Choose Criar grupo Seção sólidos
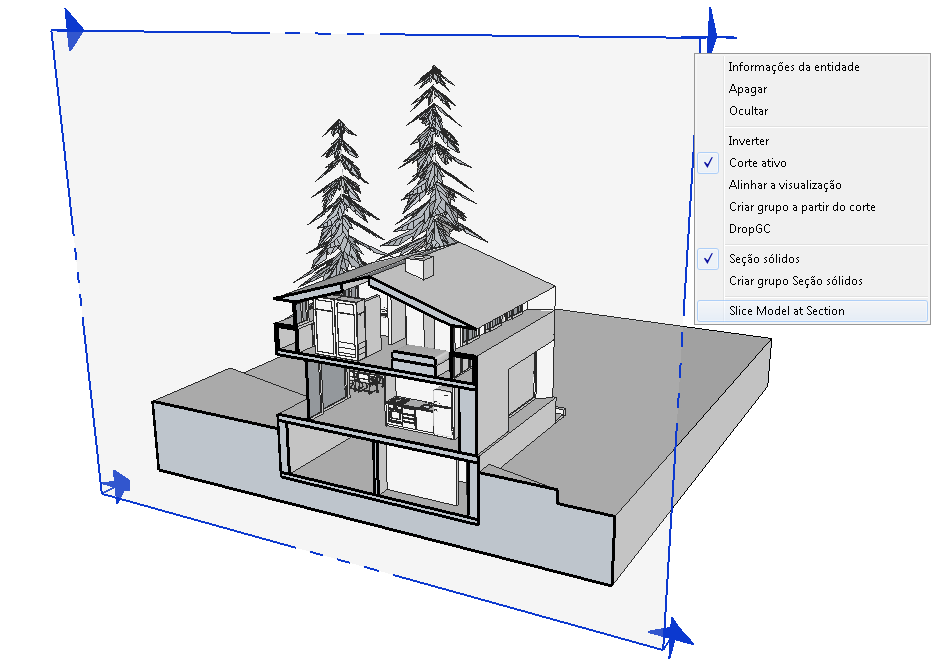The image size is (951, 671). point(812,281)
